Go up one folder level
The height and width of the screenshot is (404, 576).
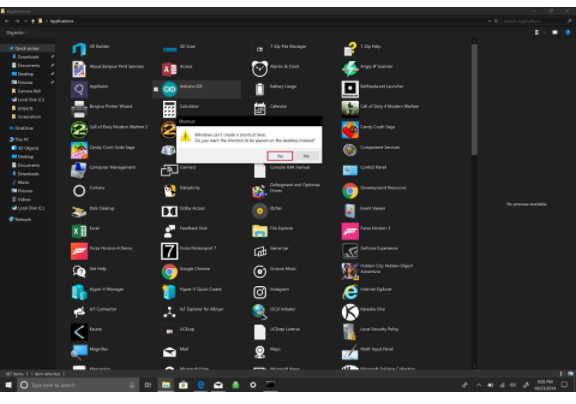[33, 21]
